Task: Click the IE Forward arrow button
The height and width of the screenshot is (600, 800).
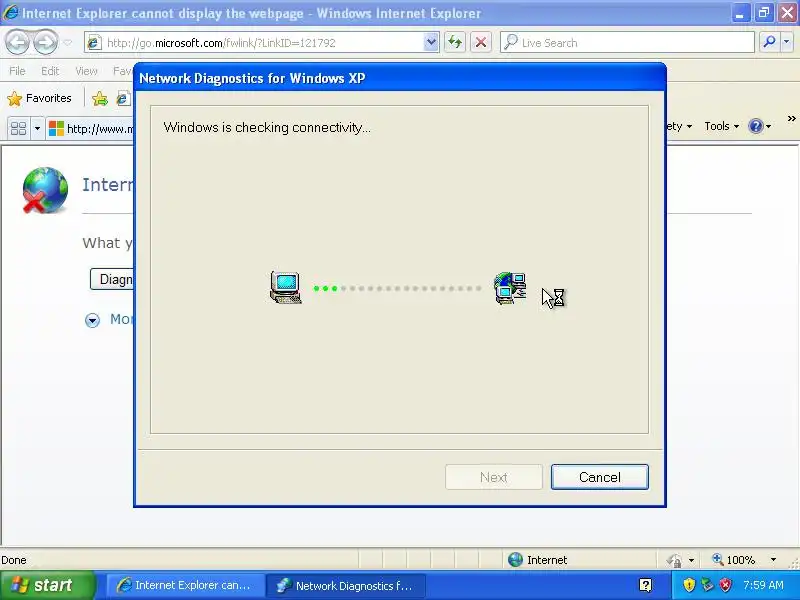Action: coord(45,42)
